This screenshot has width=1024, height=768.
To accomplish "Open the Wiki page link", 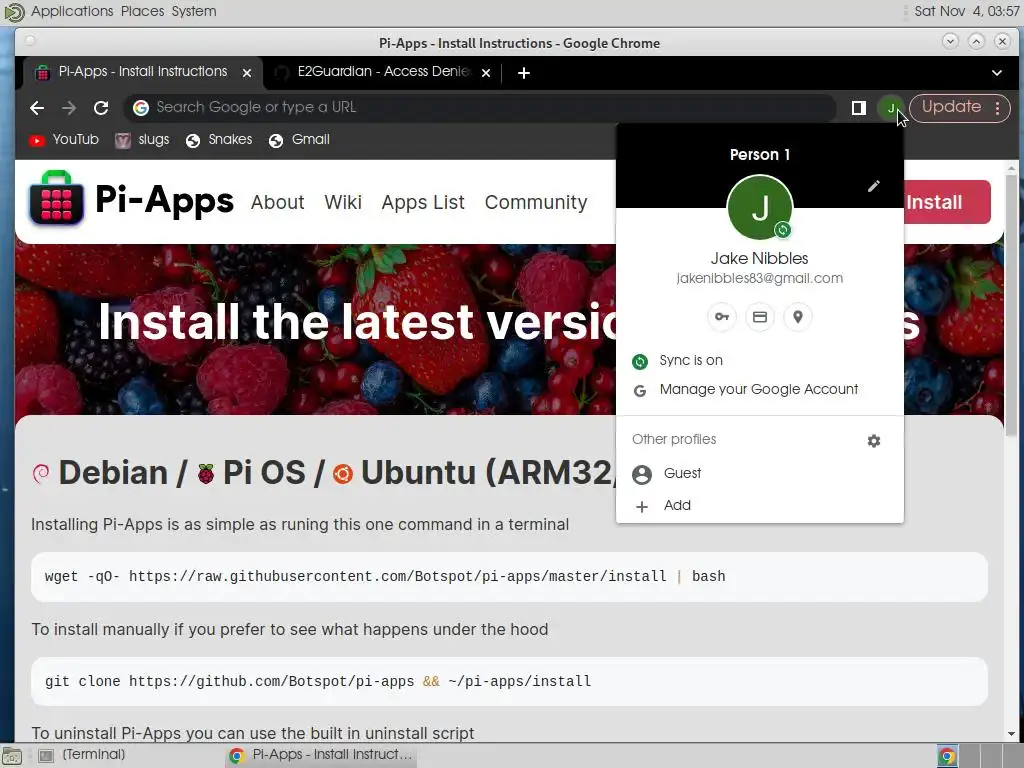I will [x=343, y=202].
